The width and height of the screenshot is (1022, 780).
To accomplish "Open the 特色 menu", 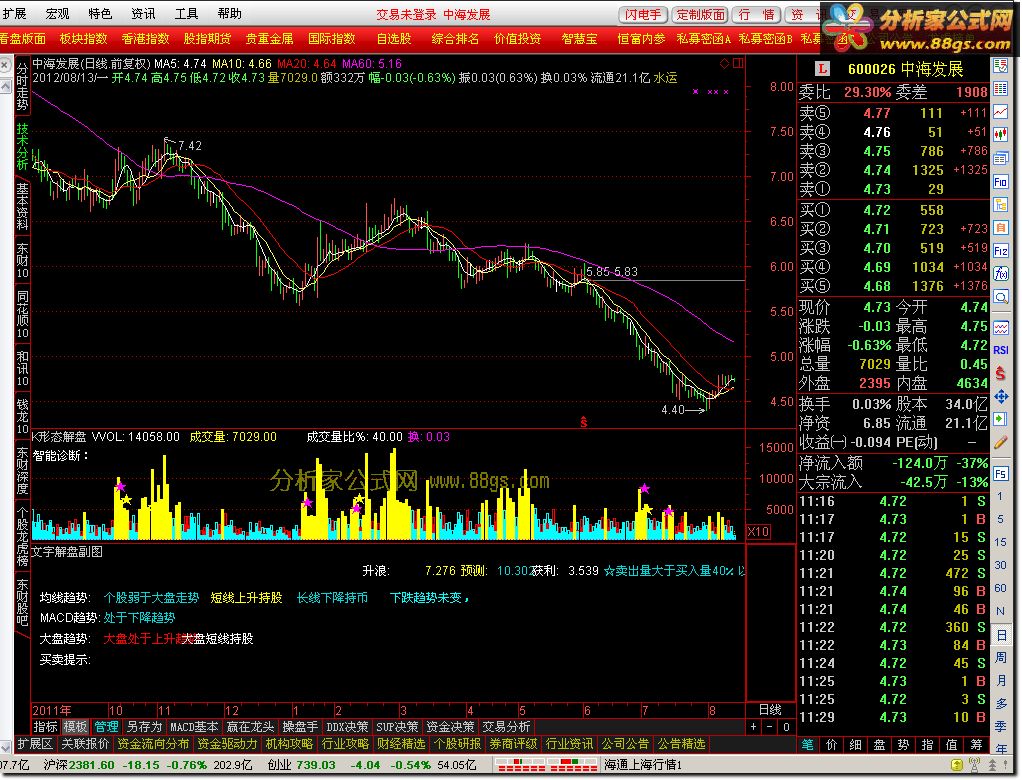I will click(100, 14).
